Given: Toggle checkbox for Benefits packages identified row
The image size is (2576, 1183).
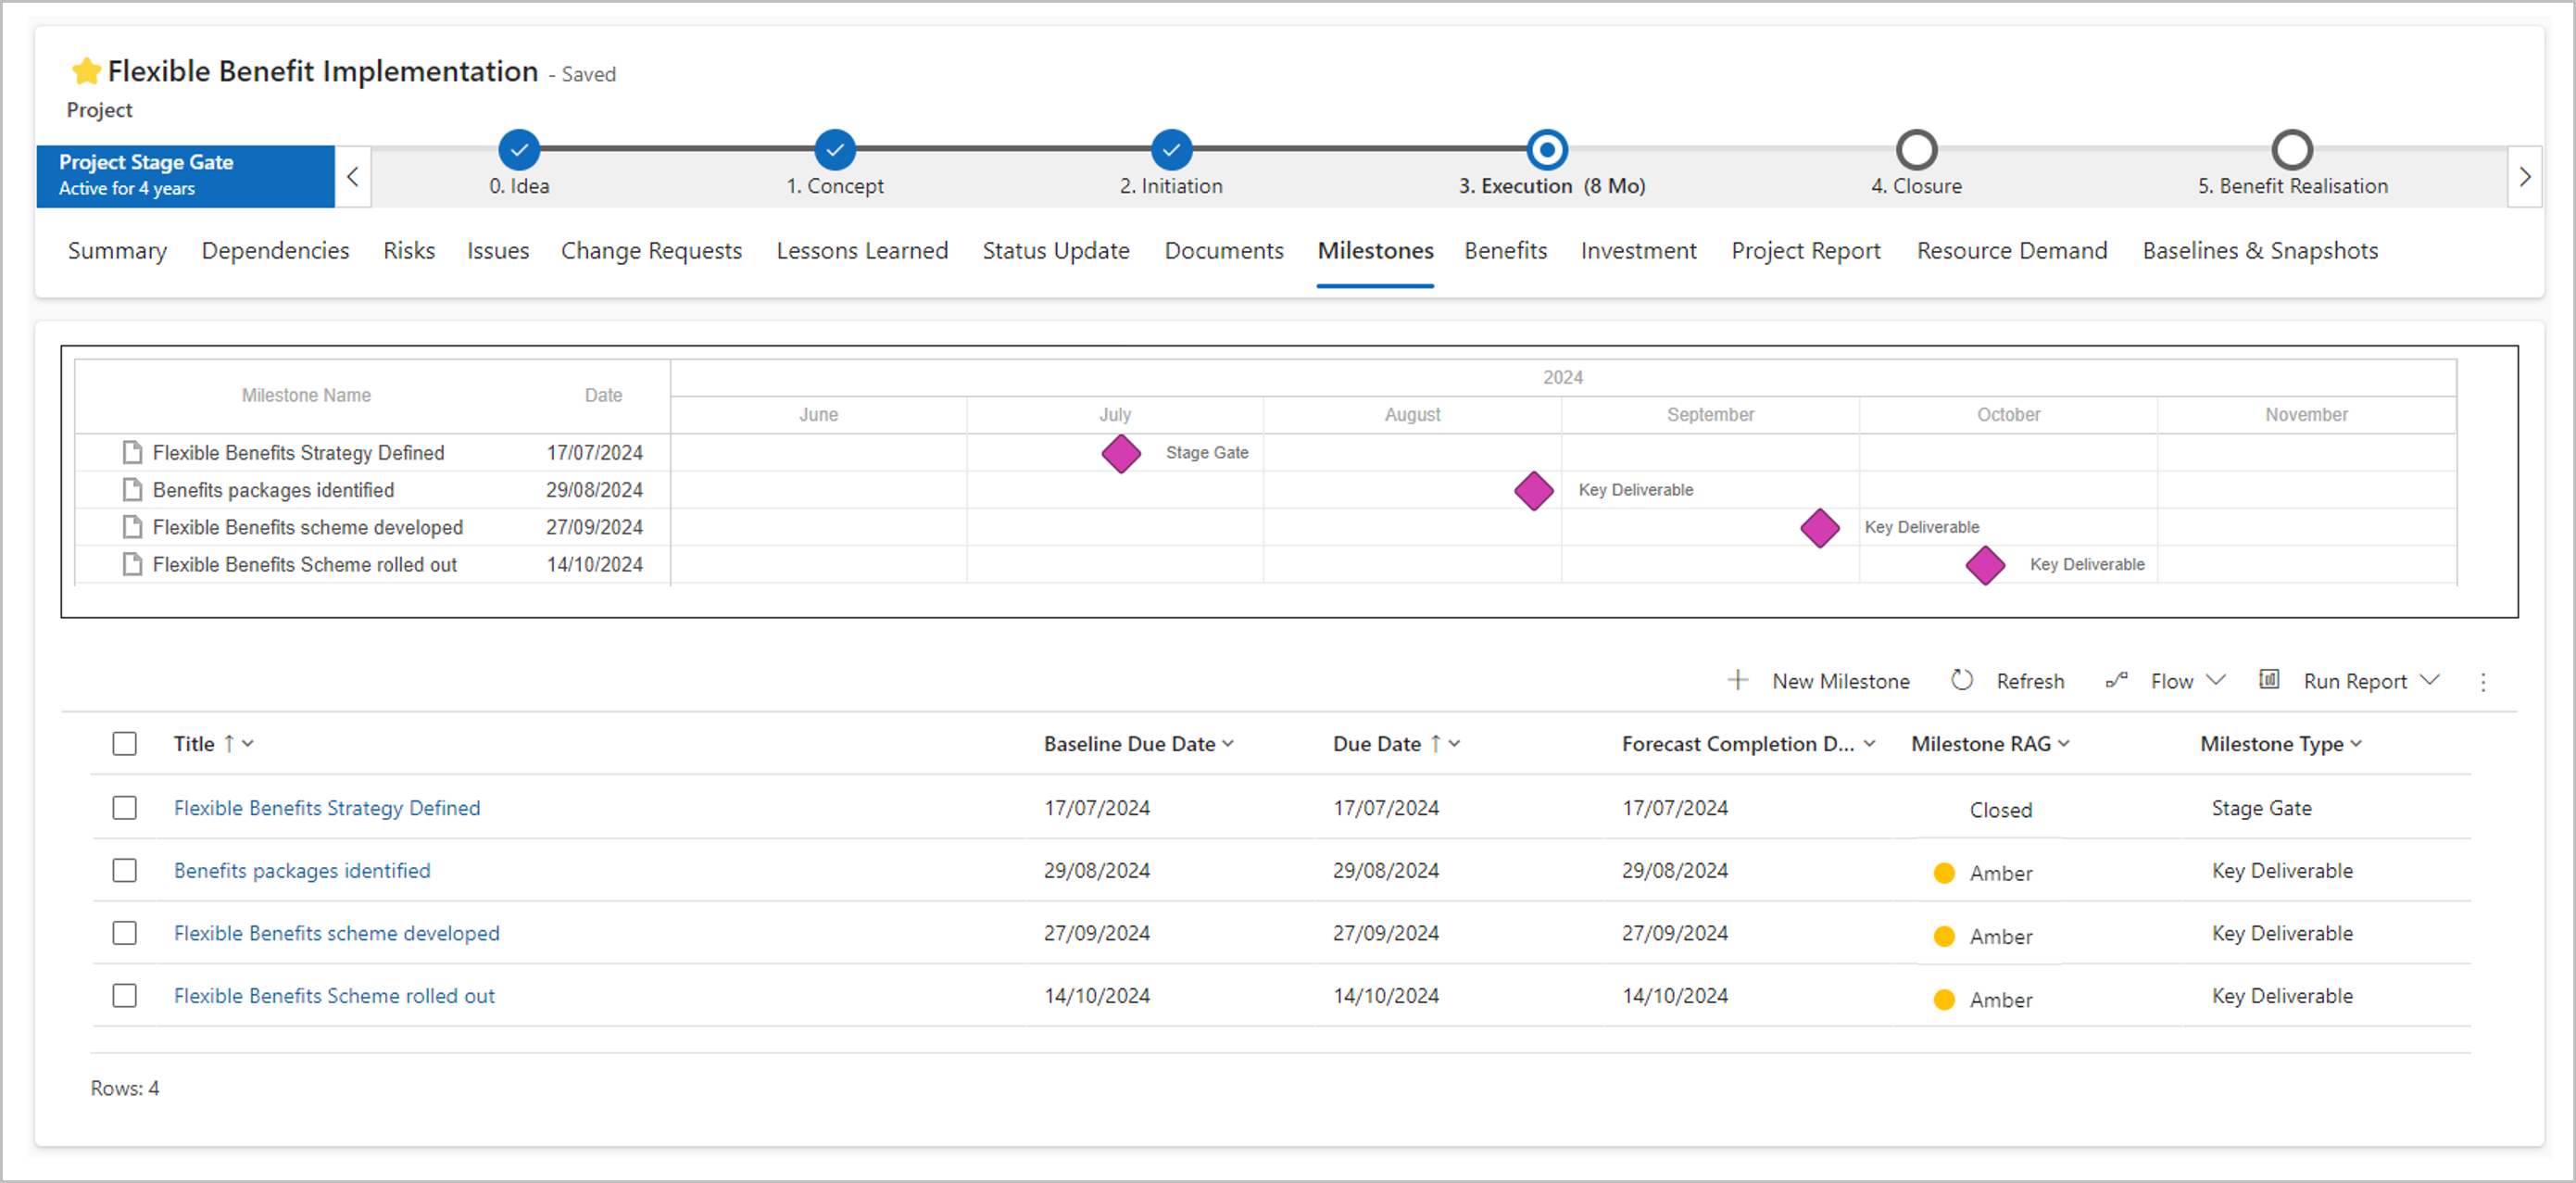Looking at the screenshot, I should tap(127, 869).
